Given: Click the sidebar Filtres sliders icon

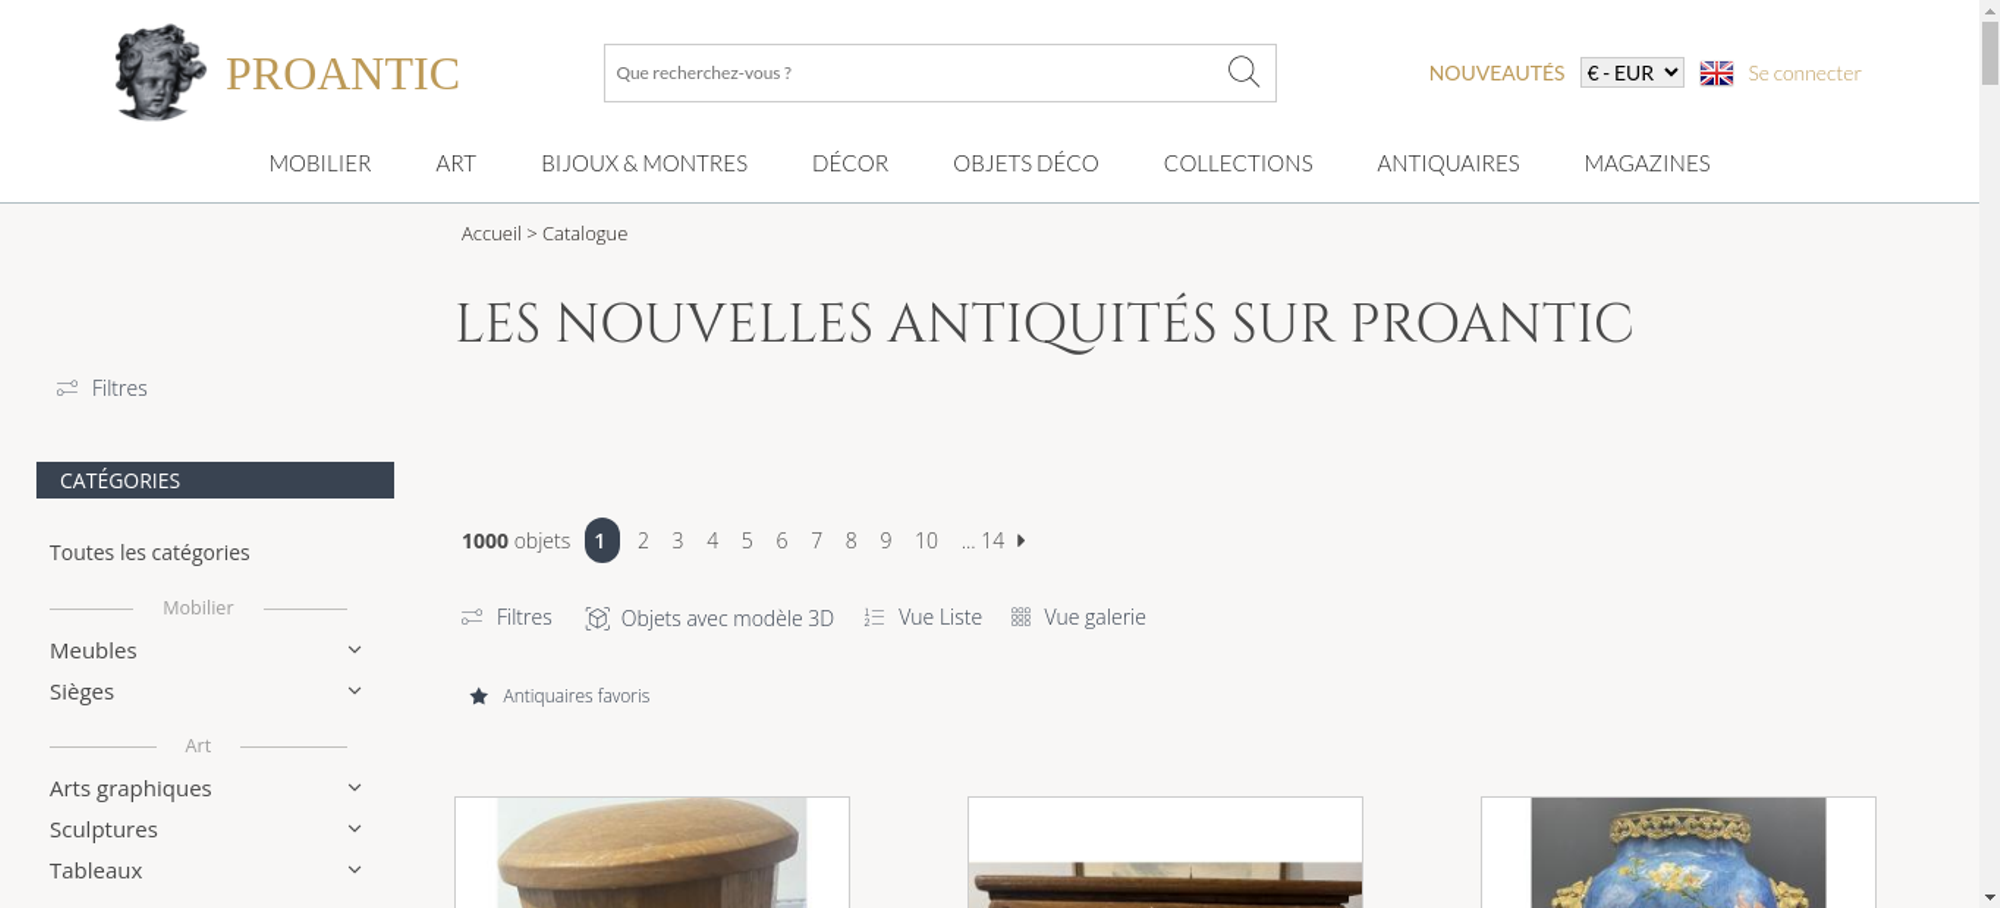Looking at the screenshot, I should tap(67, 388).
